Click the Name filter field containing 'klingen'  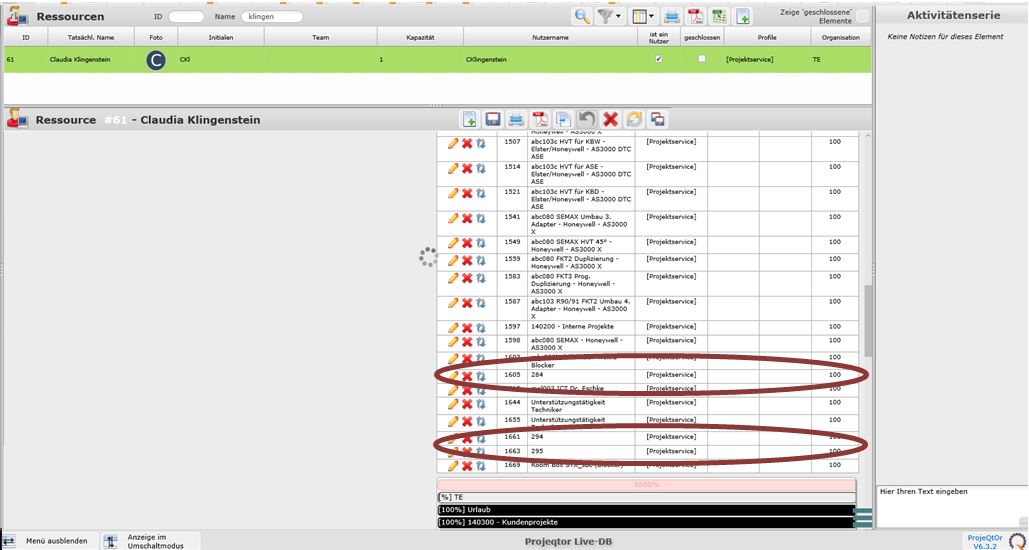tap(272, 17)
